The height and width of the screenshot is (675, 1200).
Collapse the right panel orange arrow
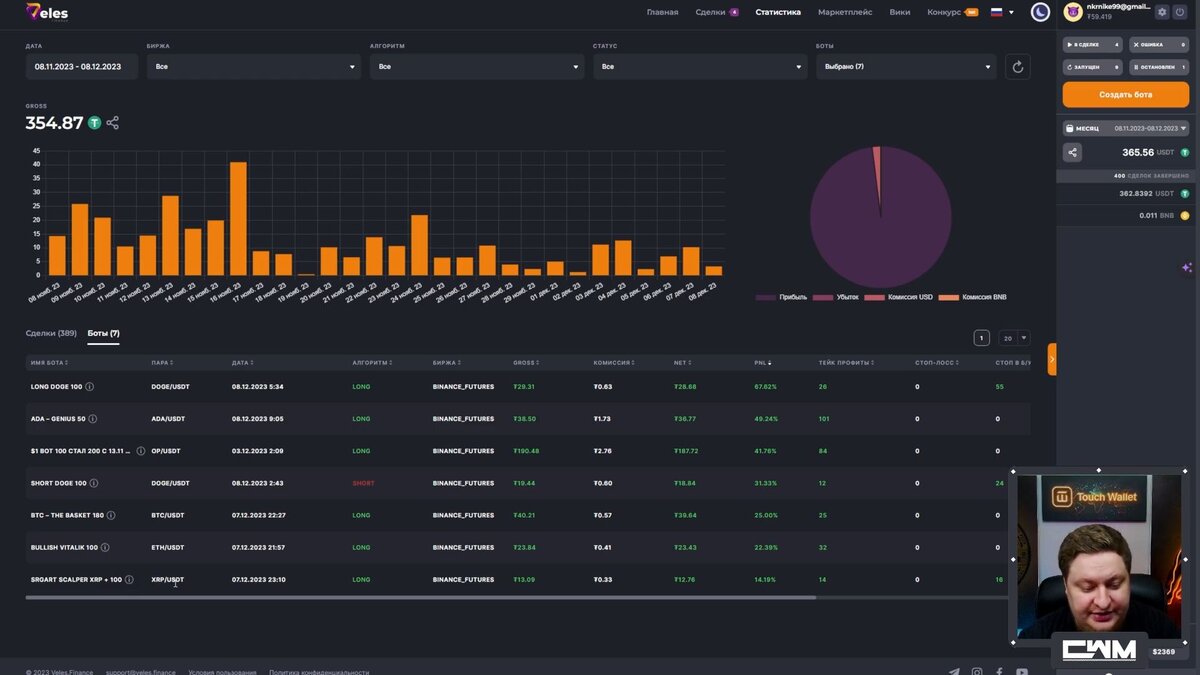coord(1052,359)
